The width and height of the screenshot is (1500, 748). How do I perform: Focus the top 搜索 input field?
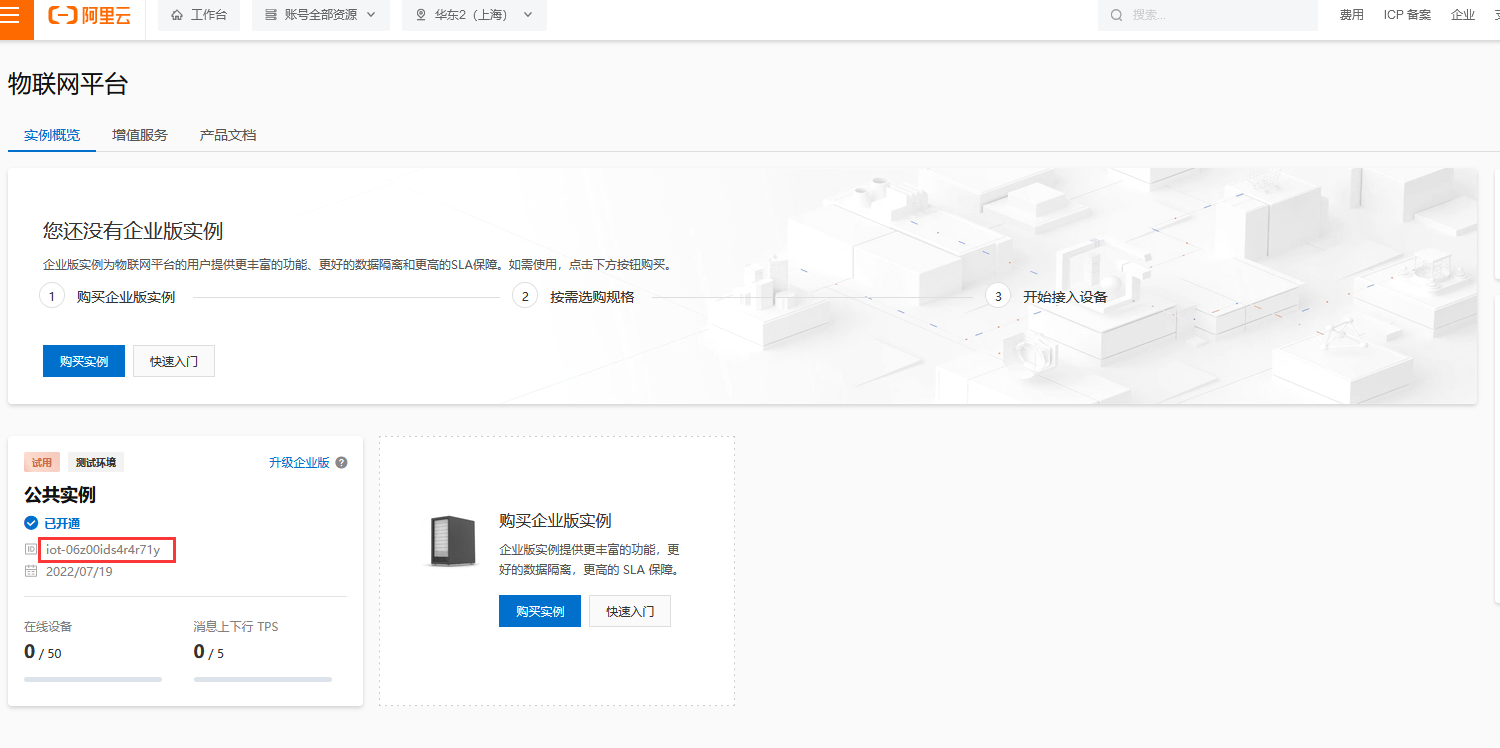point(1208,15)
